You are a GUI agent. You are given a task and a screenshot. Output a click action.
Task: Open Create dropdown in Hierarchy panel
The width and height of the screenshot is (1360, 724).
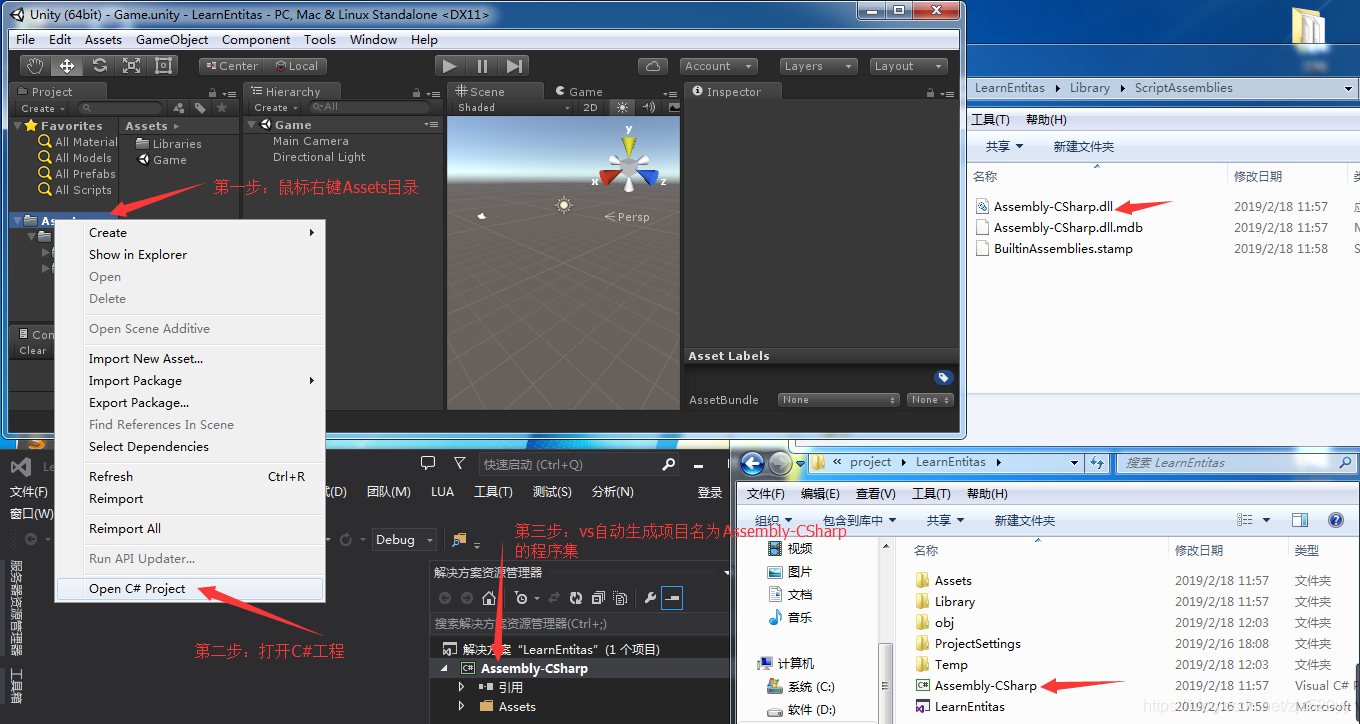(275, 107)
